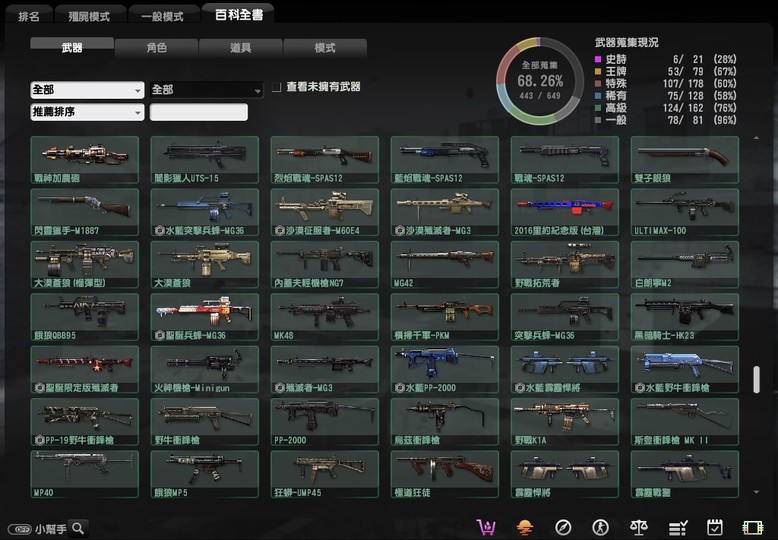Open the white 全部 category dropdown
This screenshot has width=778, height=540.
click(x=87, y=90)
